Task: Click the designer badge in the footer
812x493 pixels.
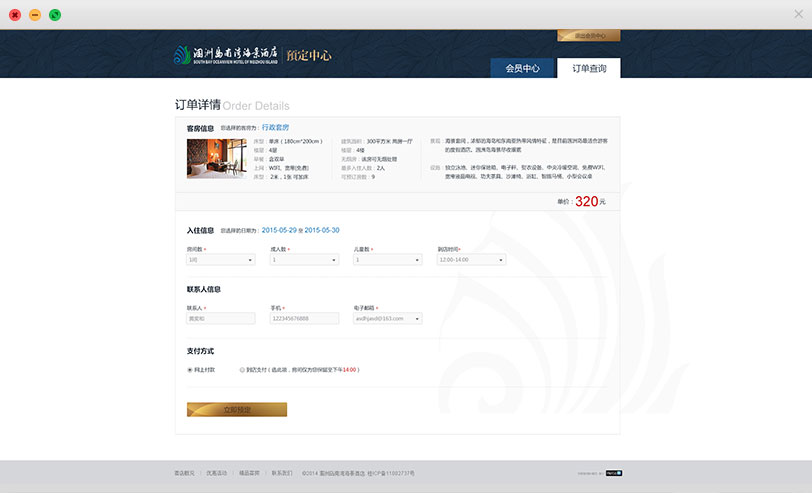Action: (612, 473)
